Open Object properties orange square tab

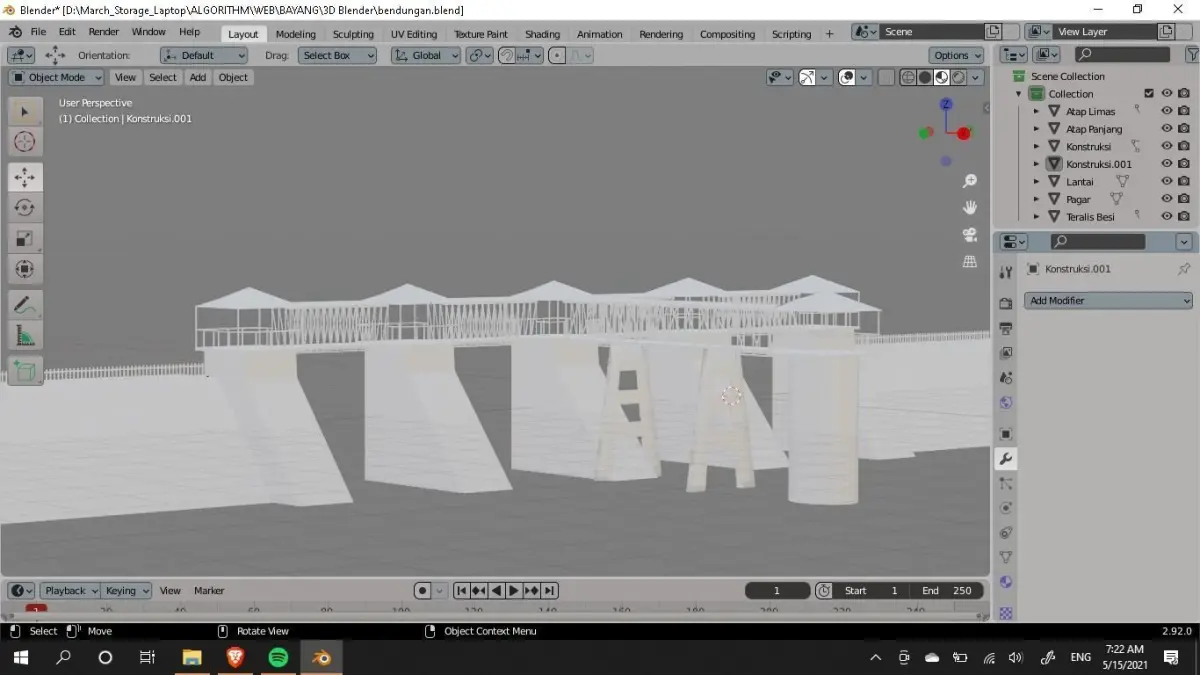(1006, 434)
